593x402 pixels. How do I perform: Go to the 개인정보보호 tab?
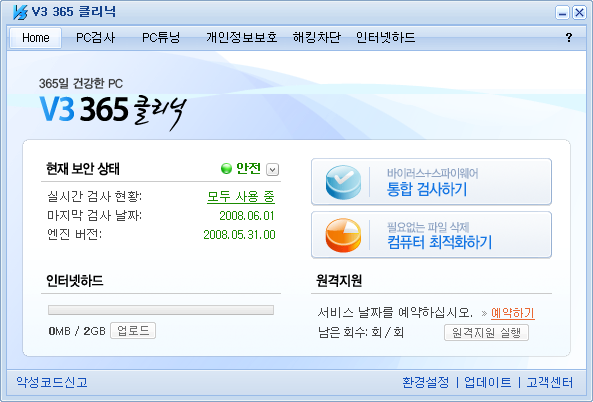242,38
